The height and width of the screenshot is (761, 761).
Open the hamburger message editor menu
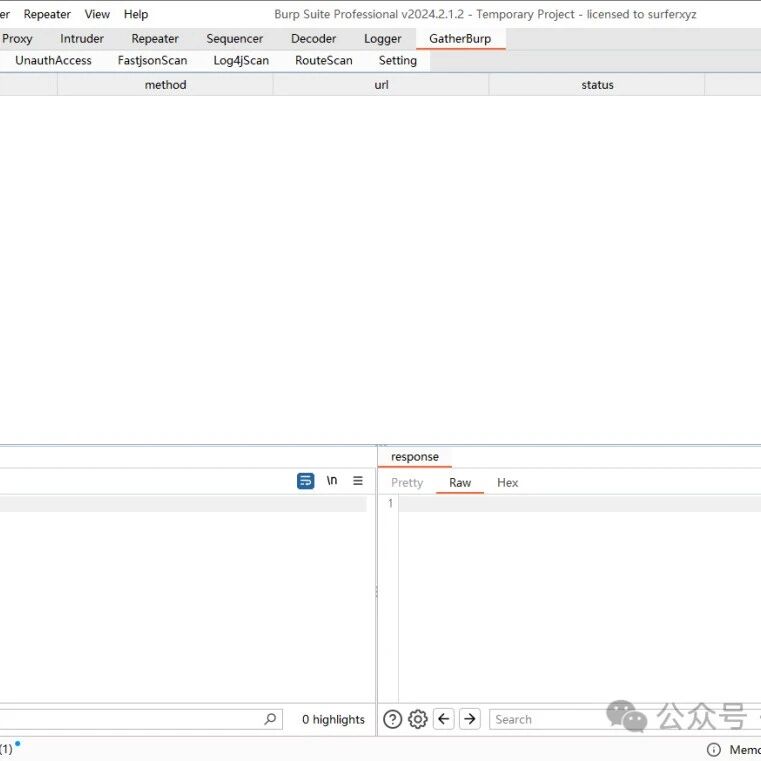point(358,480)
